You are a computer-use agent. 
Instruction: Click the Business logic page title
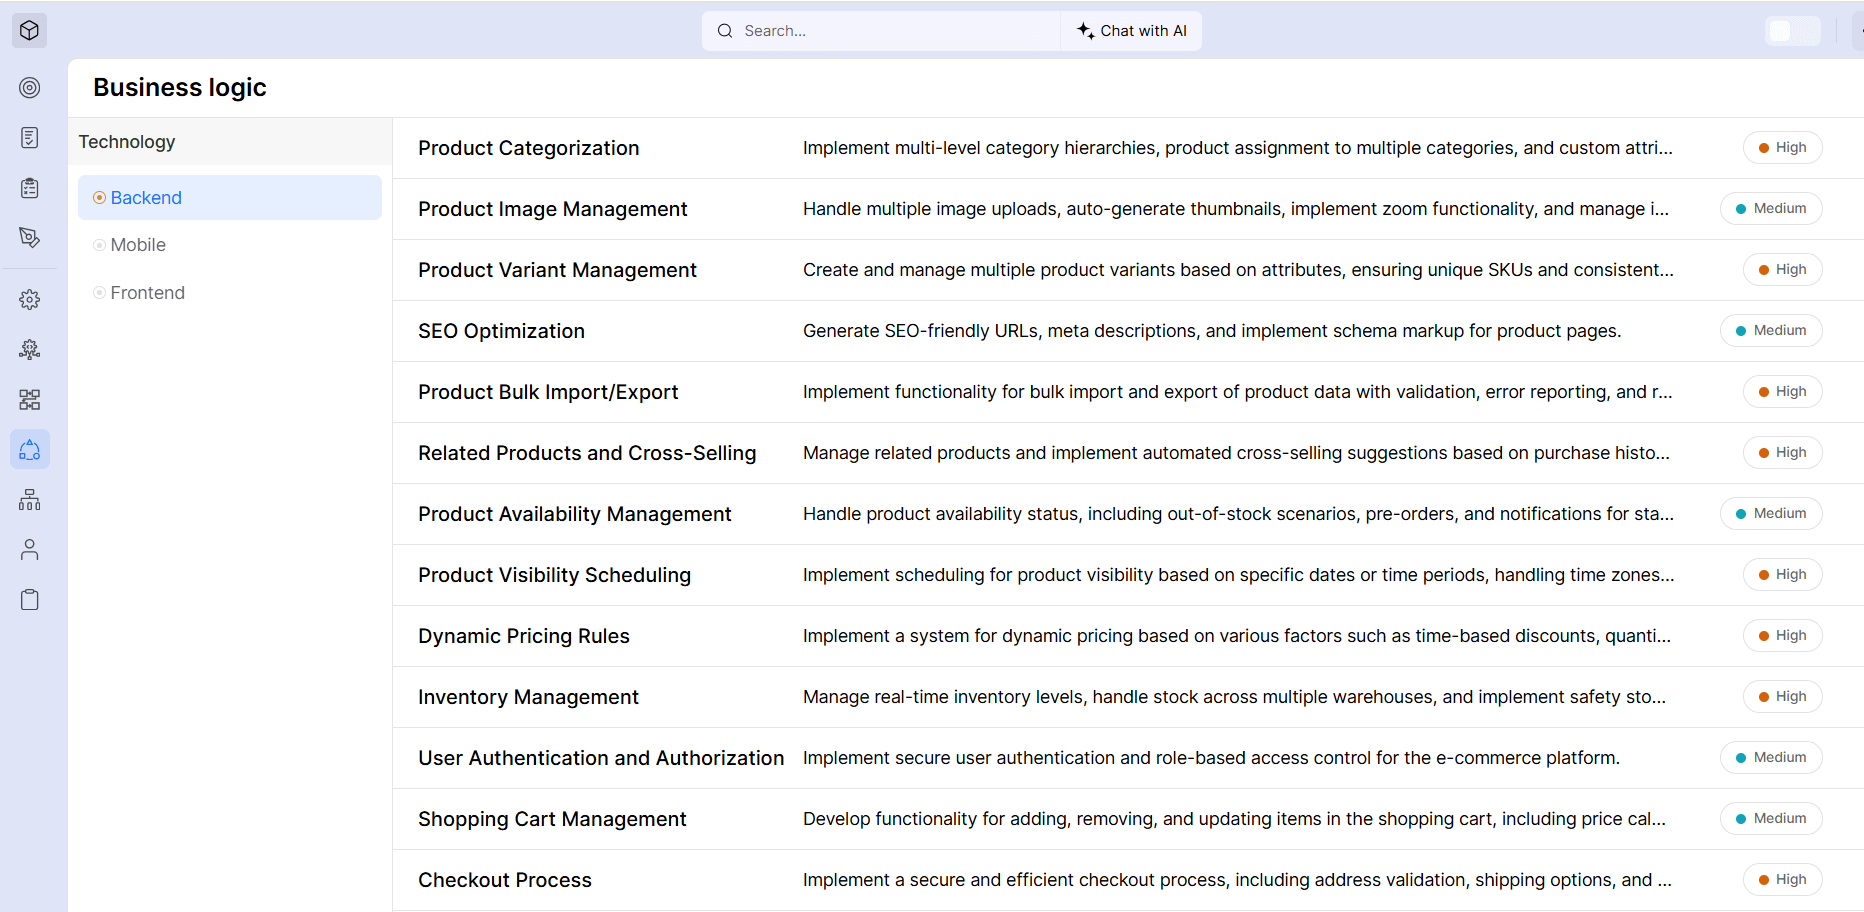(180, 87)
